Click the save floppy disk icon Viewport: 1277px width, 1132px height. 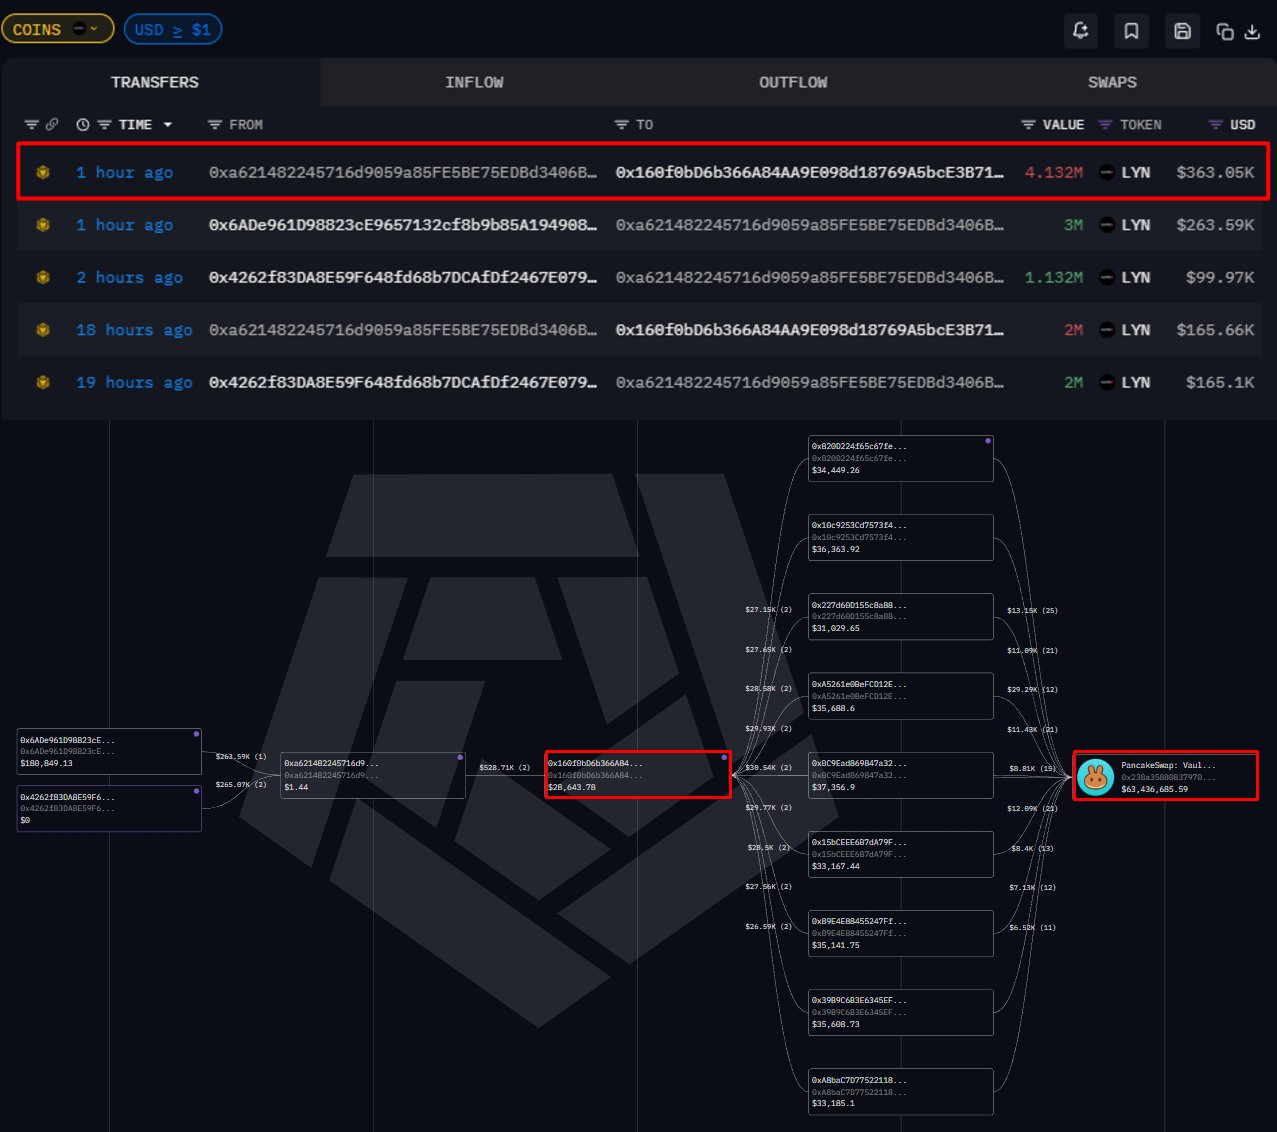click(x=1182, y=31)
